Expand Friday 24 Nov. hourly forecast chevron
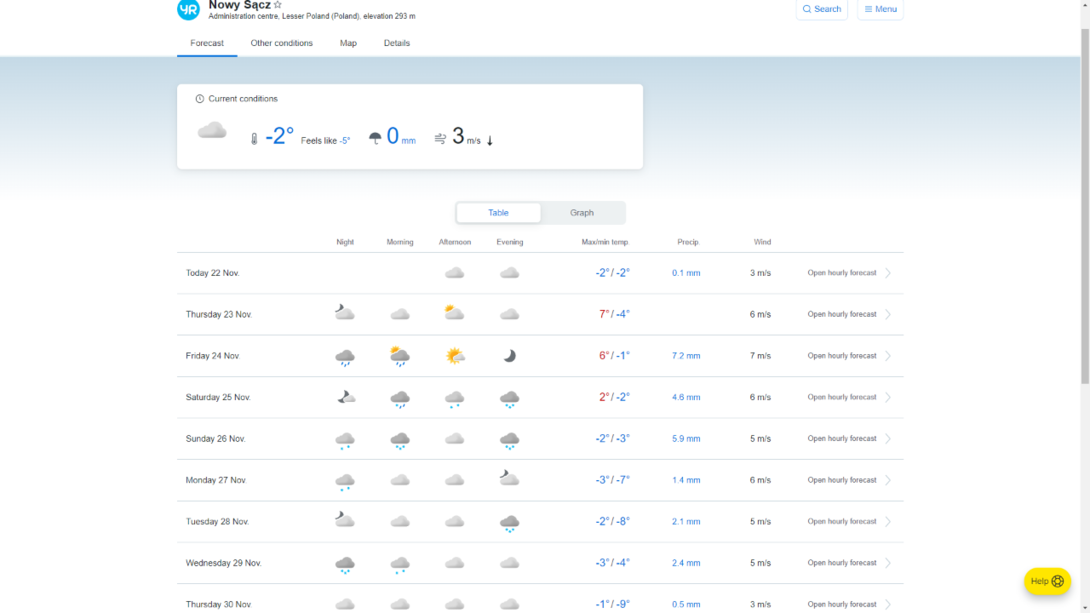This screenshot has height=613, width=1090. click(x=888, y=356)
